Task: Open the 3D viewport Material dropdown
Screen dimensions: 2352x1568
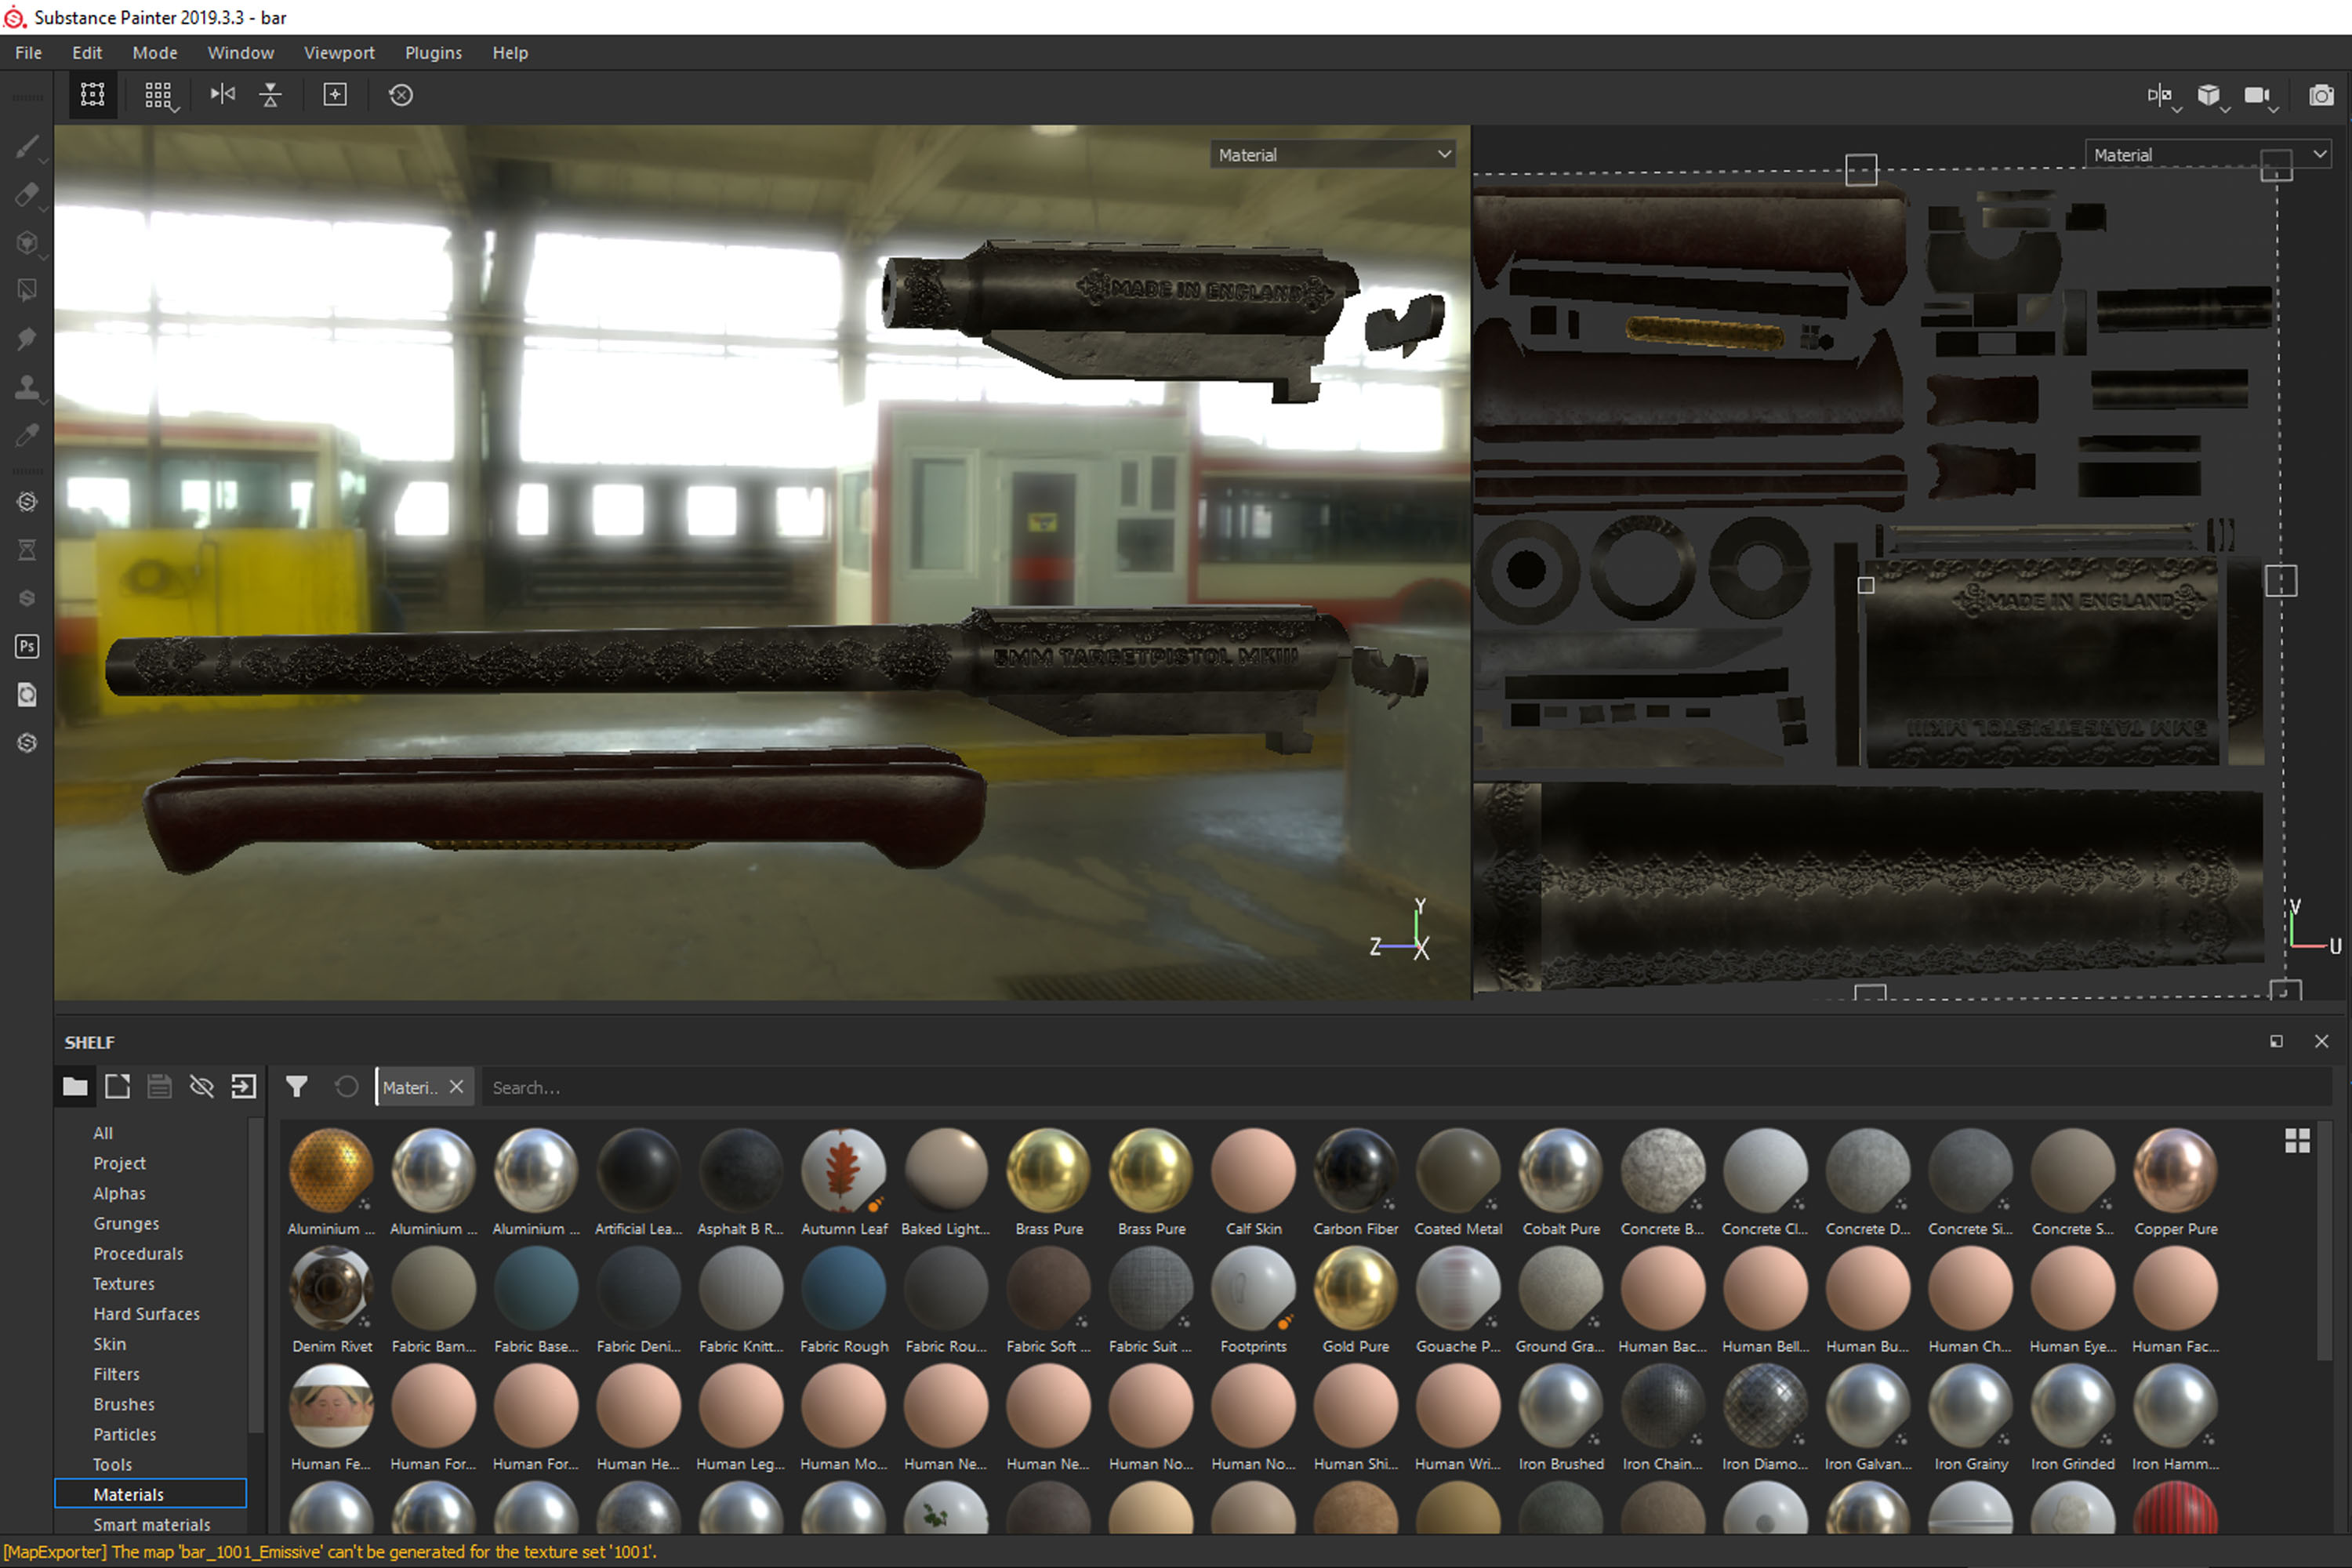Action: tap(1332, 155)
